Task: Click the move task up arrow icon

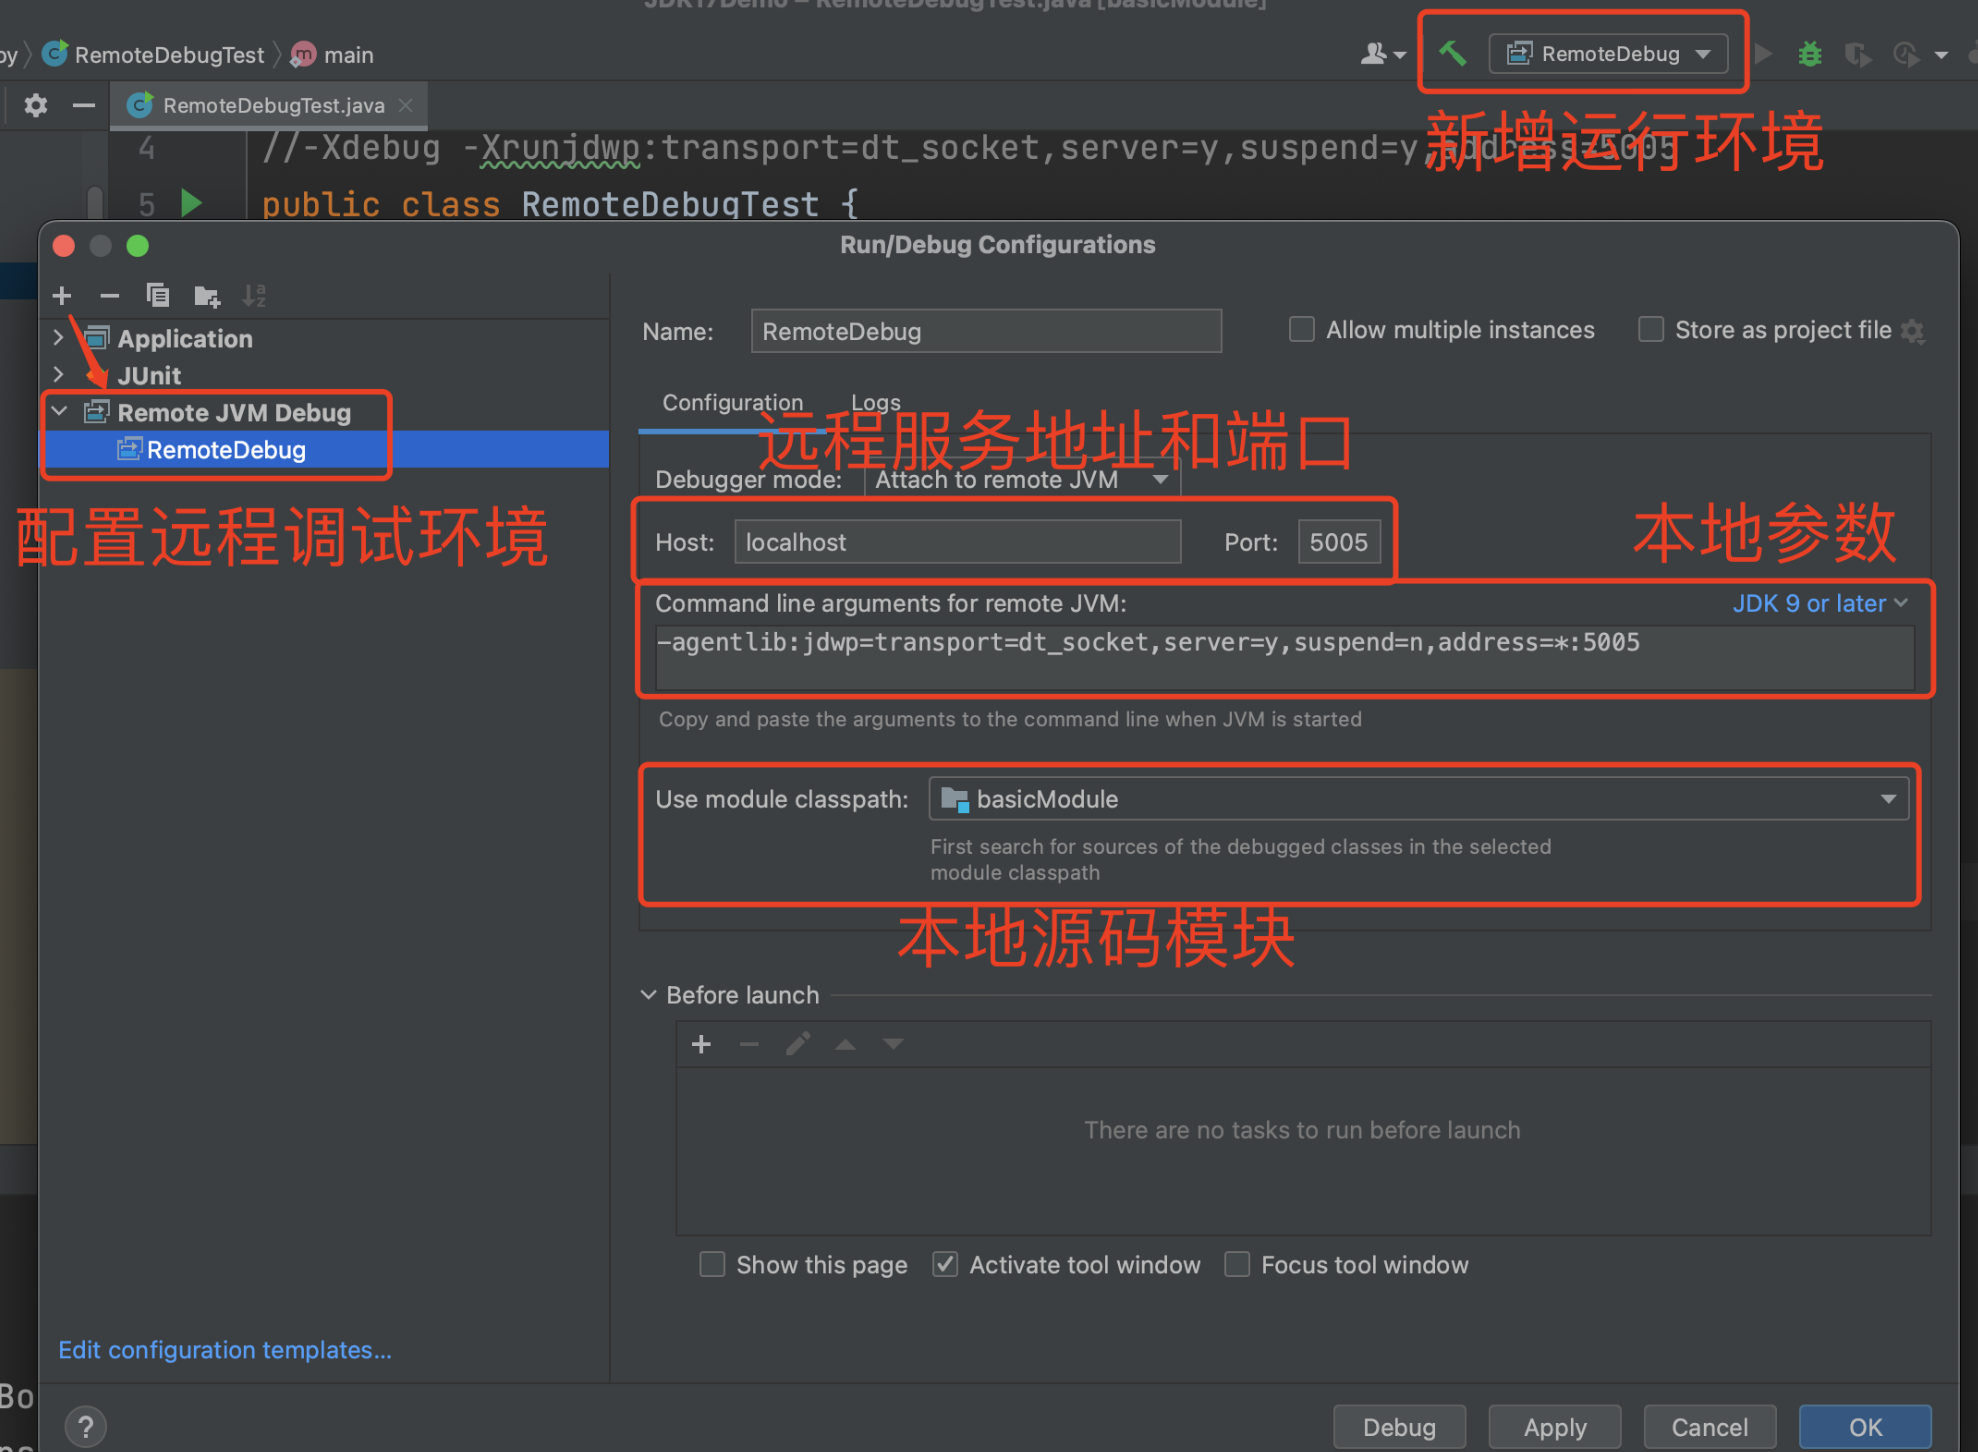Action: 845,1044
